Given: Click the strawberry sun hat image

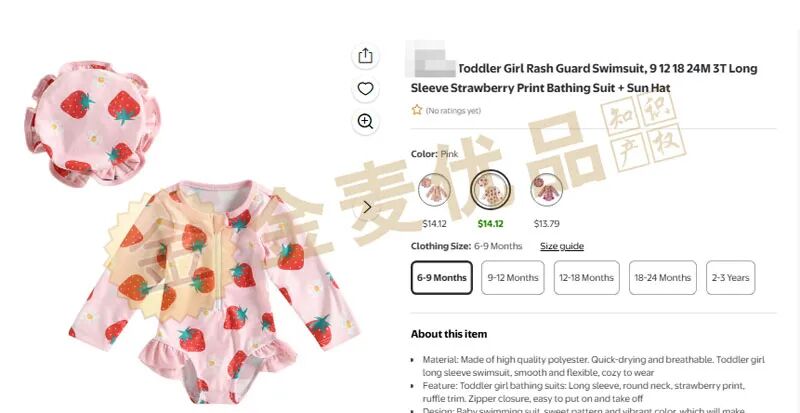Looking at the screenshot, I should pos(92,123).
